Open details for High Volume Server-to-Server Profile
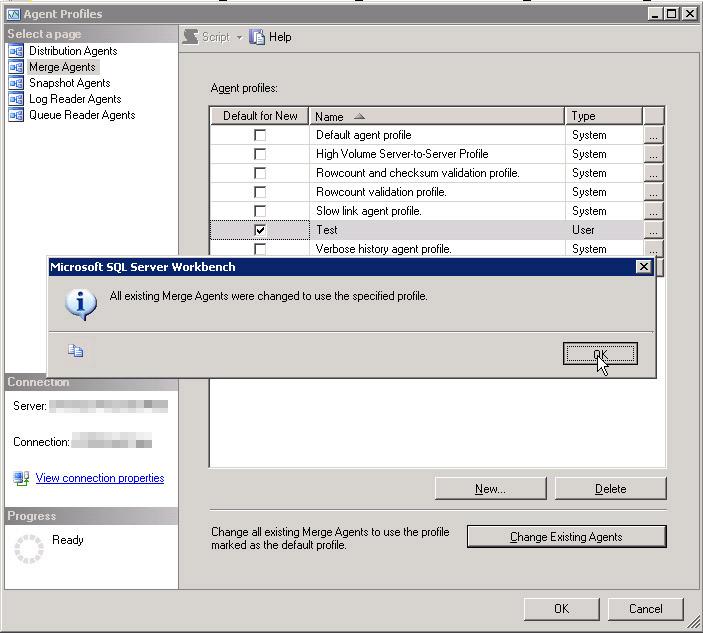This screenshot has height=633, width=703. (x=653, y=154)
